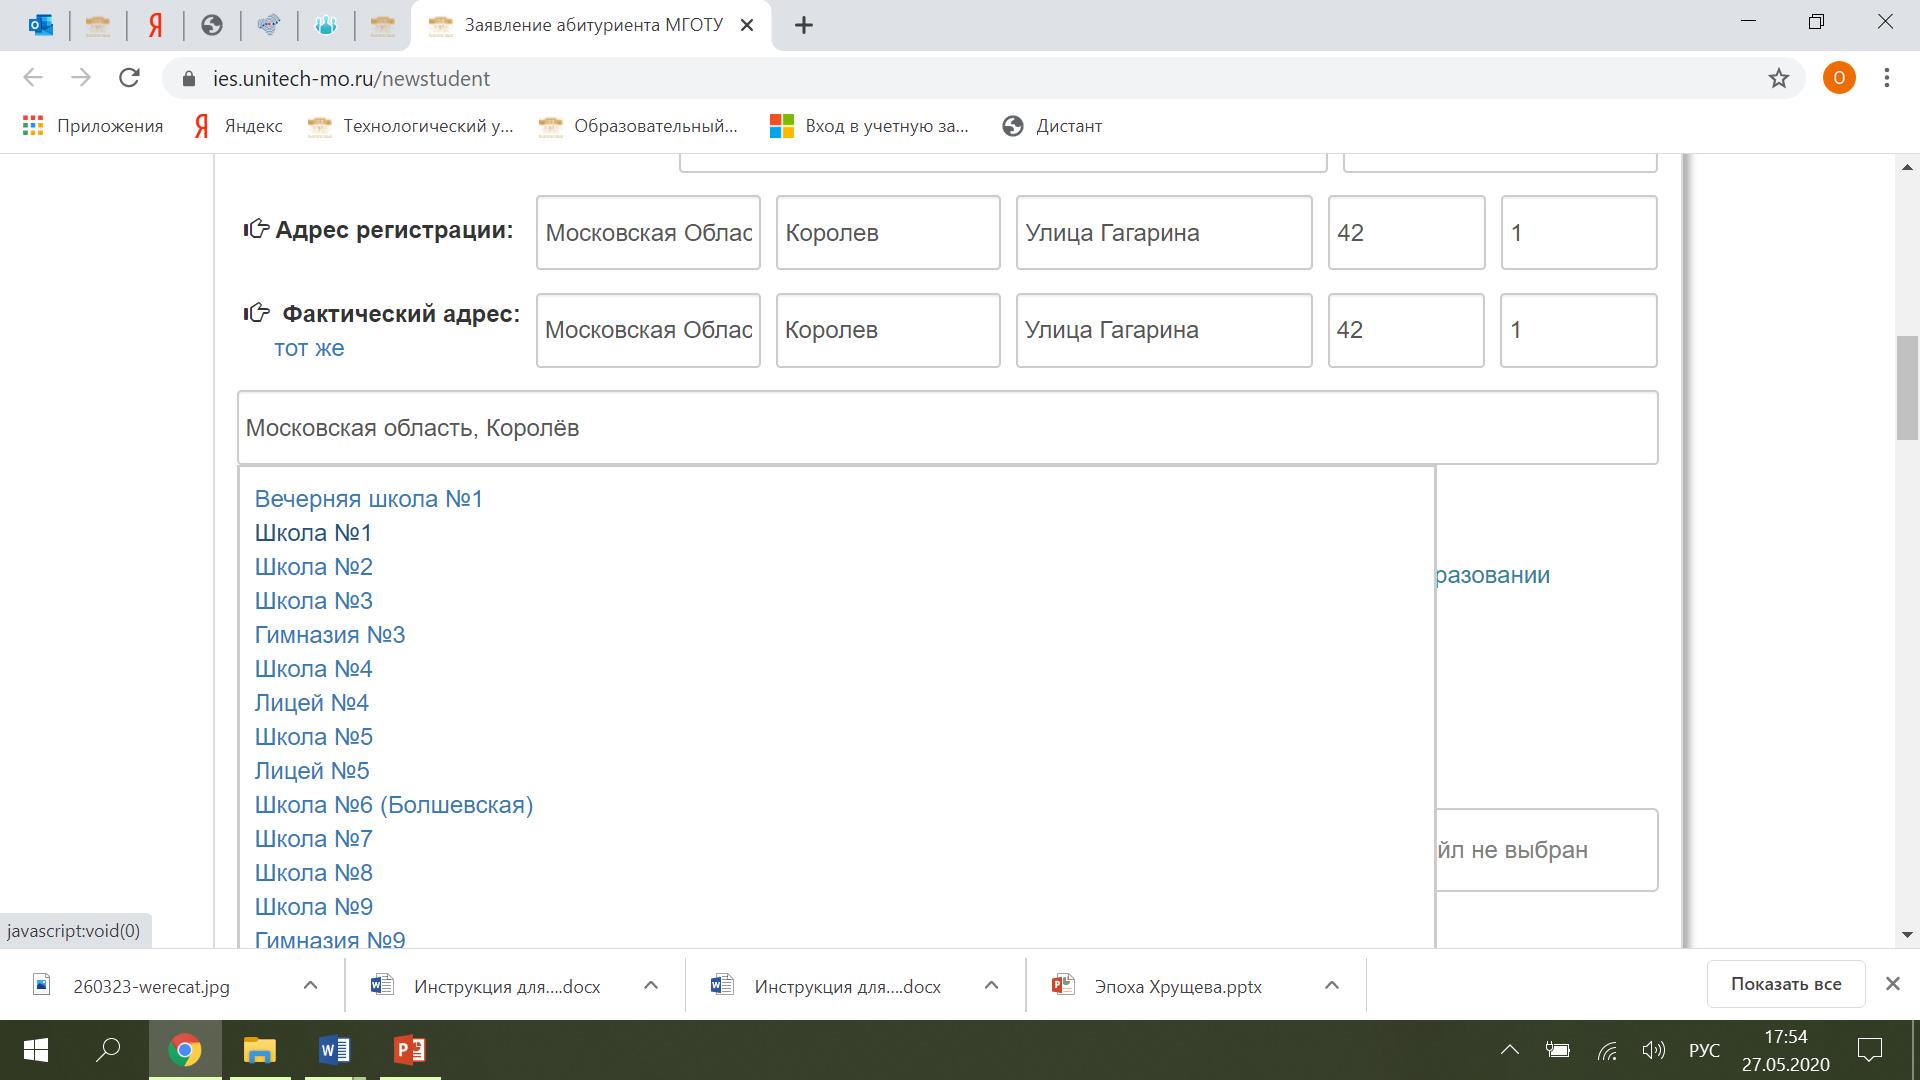Open the Apps grid in bookmarks bar

tap(33, 126)
